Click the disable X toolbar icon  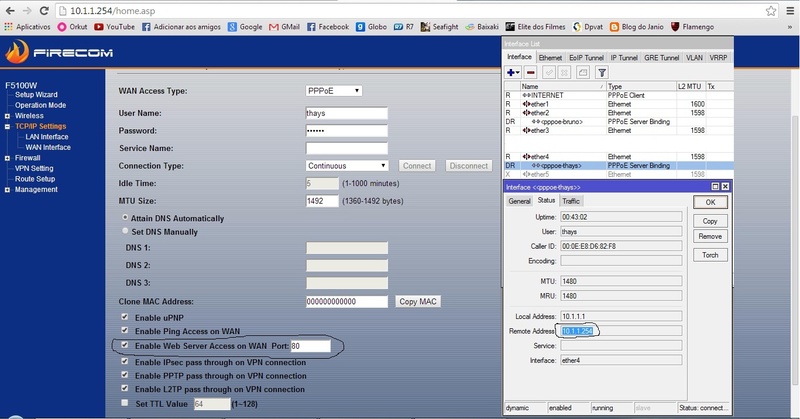(x=564, y=72)
